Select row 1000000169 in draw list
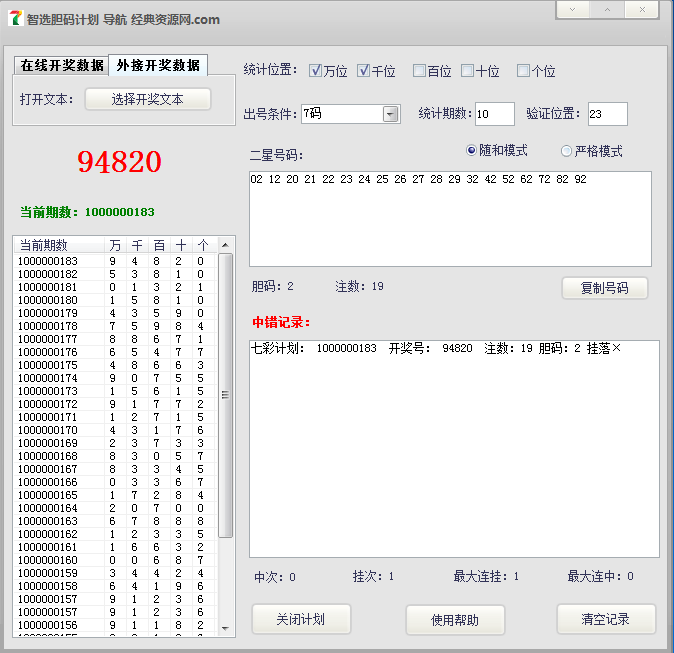The image size is (674, 653). coord(115,443)
